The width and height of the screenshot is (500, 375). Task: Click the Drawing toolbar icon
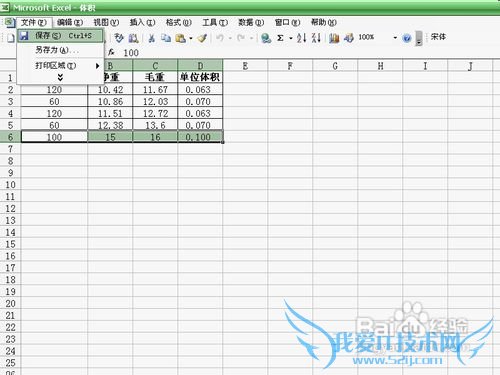pyautogui.click(x=349, y=38)
